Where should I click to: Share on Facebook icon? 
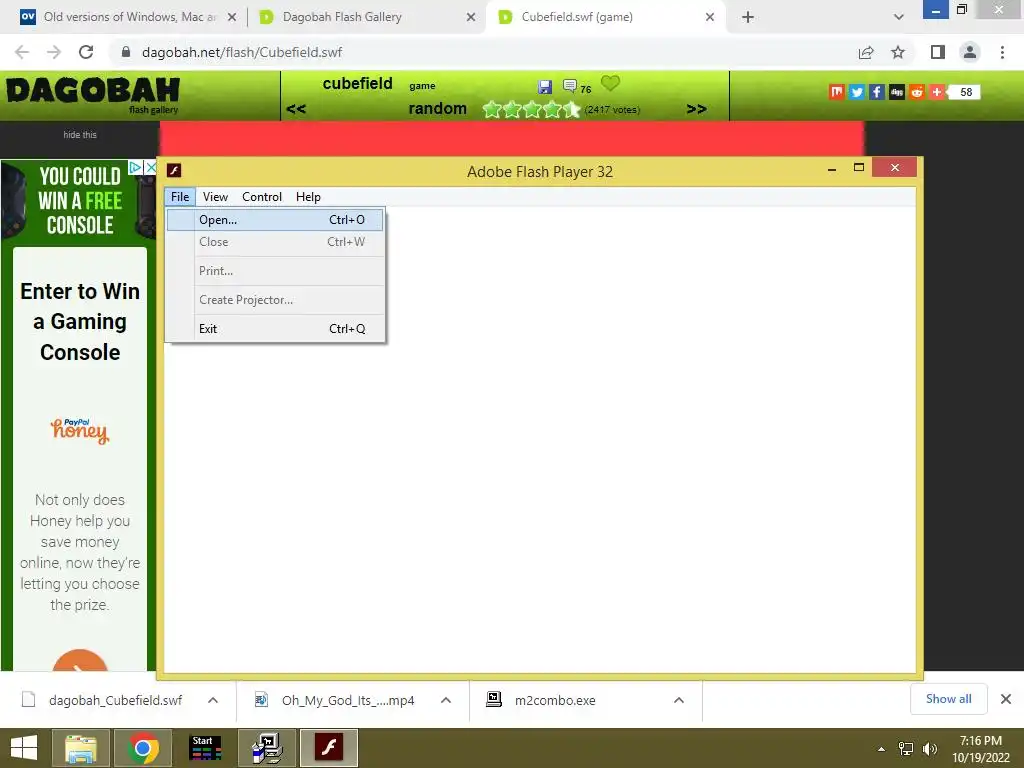click(x=877, y=92)
